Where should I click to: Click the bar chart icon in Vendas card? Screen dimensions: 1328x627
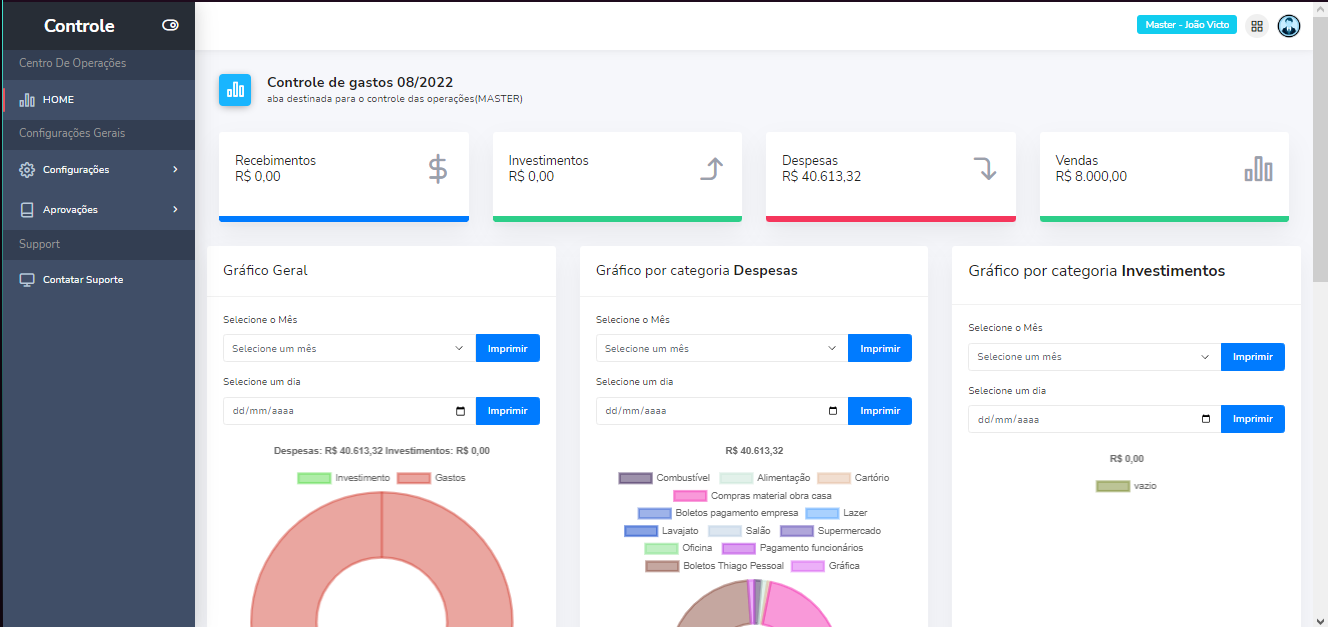[1259, 169]
